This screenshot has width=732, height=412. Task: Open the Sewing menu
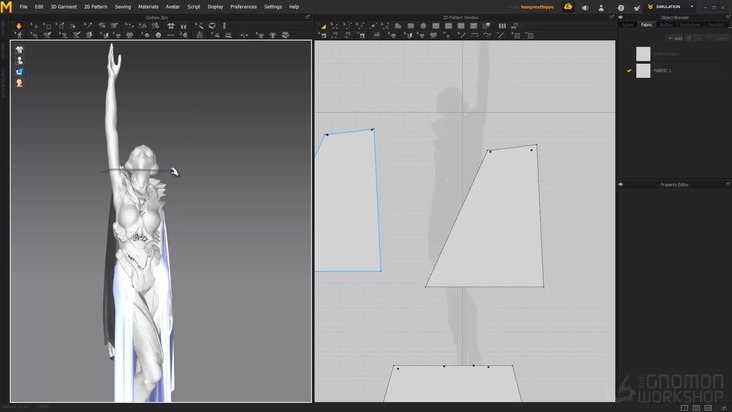122,6
